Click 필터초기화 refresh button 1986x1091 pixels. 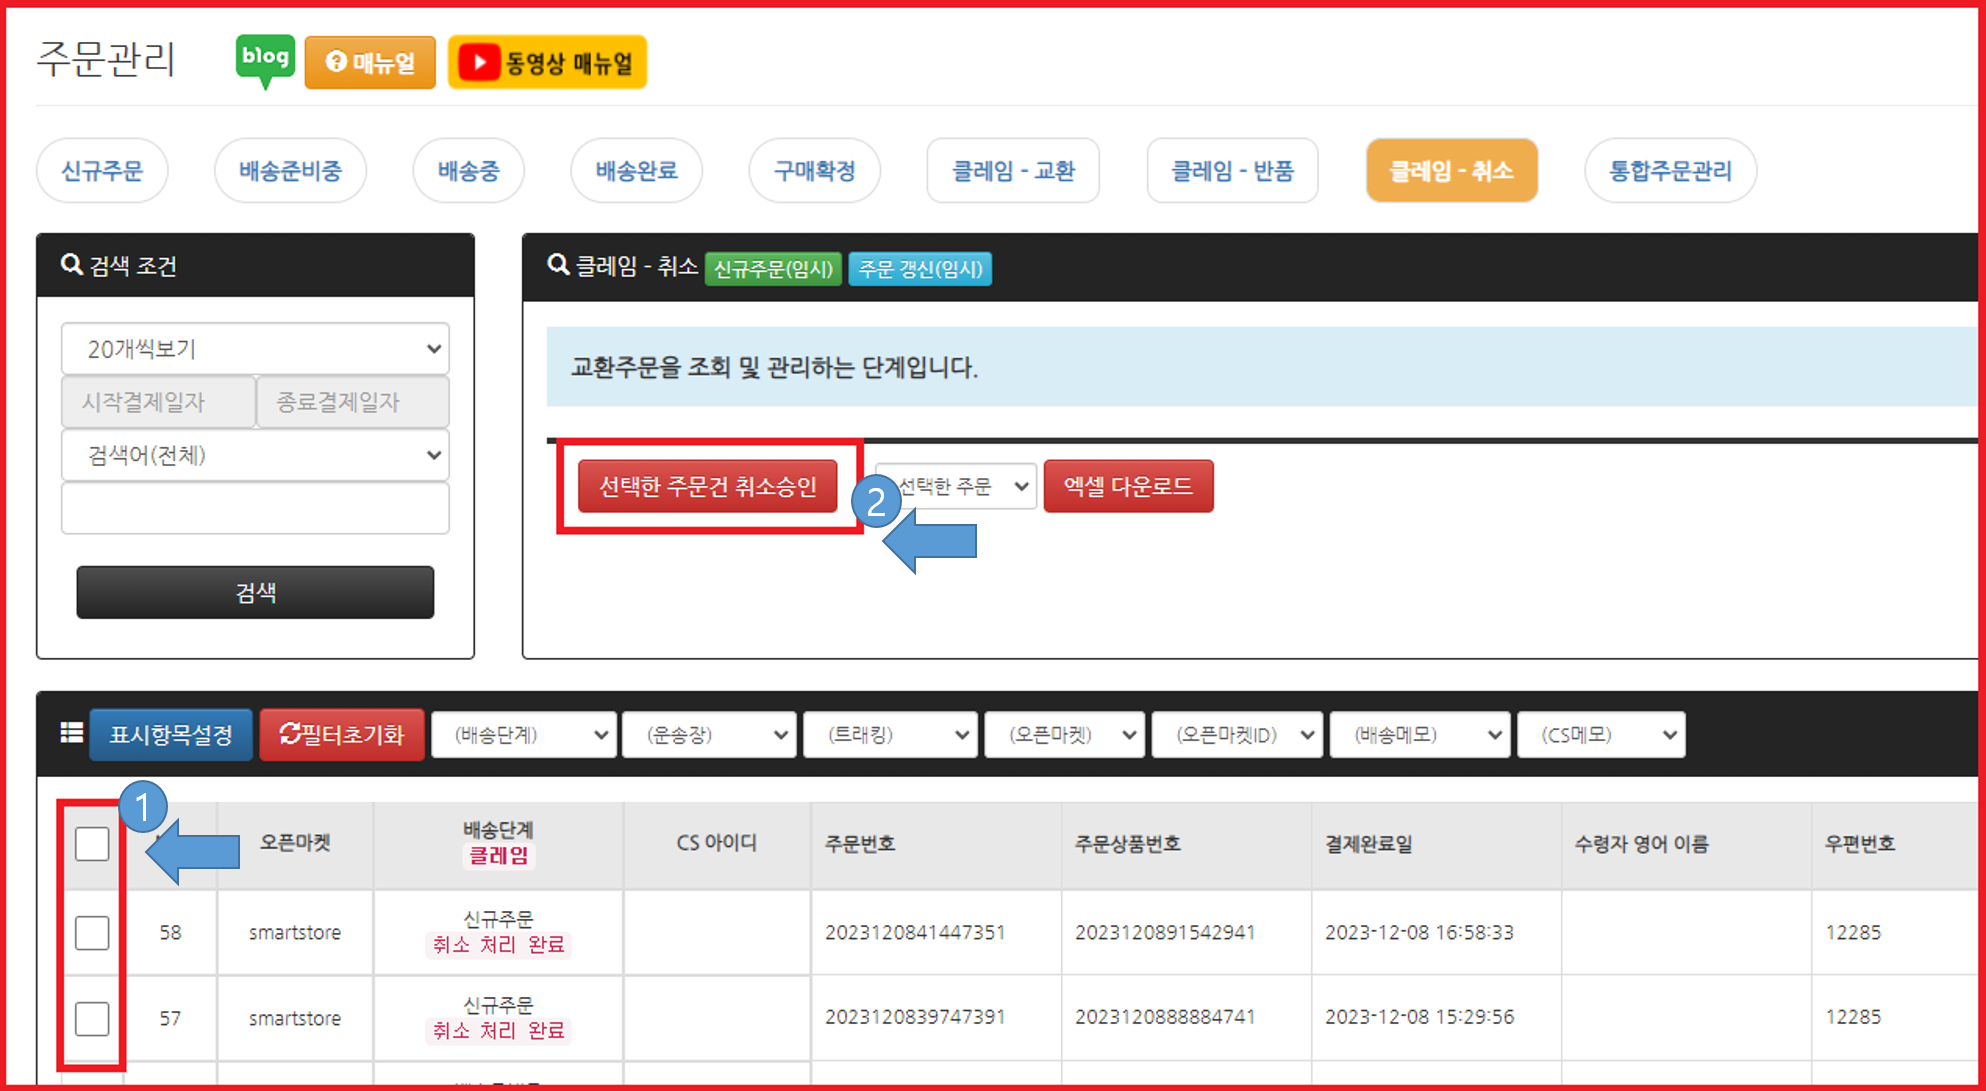click(x=342, y=735)
